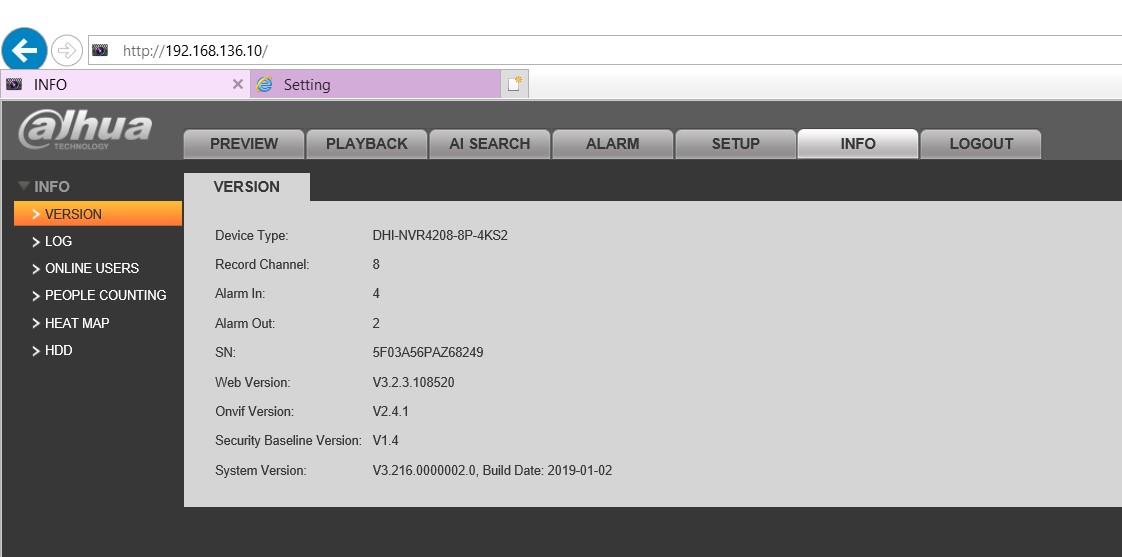The height and width of the screenshot is (557, 1122).
Task: Click the browser Forward arrow button
Action: pyautogui.click(x=67, y=50)
